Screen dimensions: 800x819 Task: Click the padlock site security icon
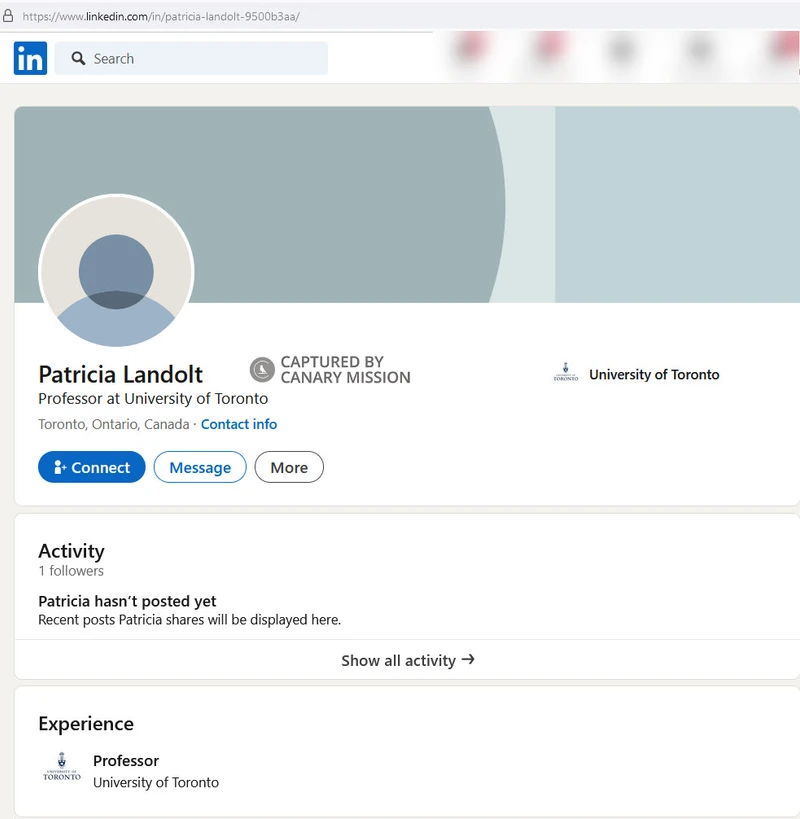[8, 16]
